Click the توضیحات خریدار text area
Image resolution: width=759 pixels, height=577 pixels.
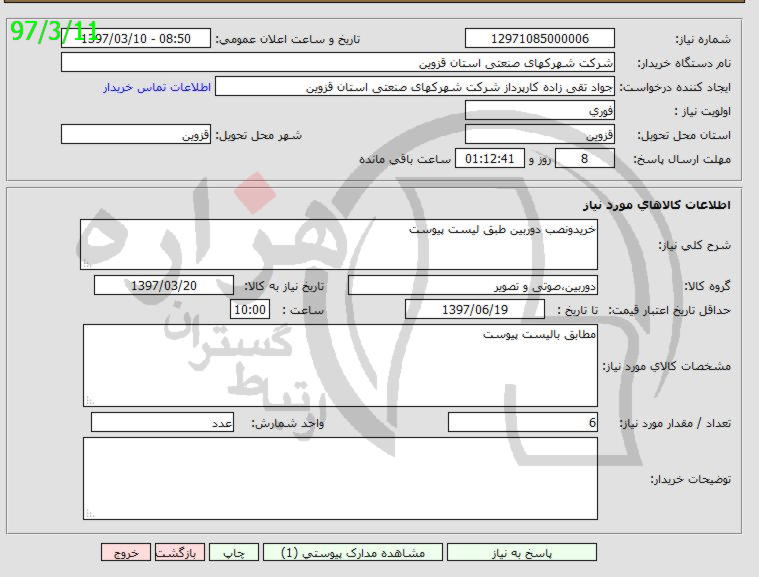340,478
